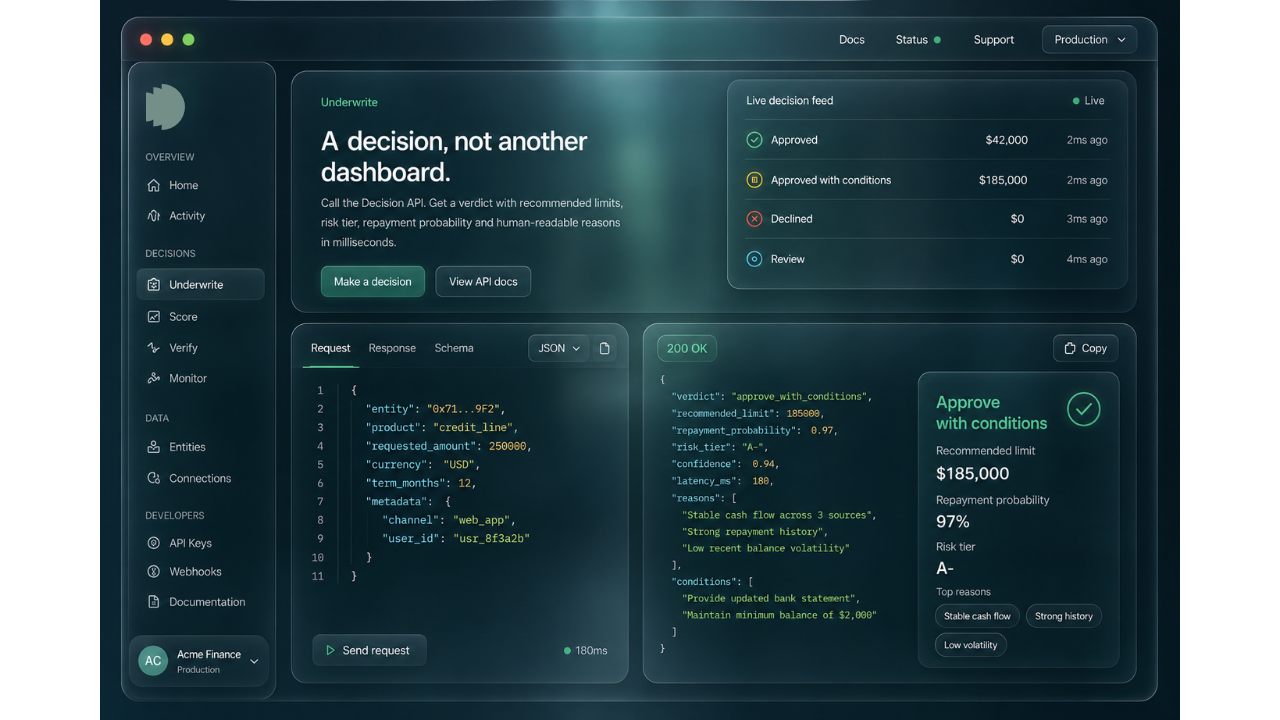
Task: Click the Score chart icon
Action: 153,316
